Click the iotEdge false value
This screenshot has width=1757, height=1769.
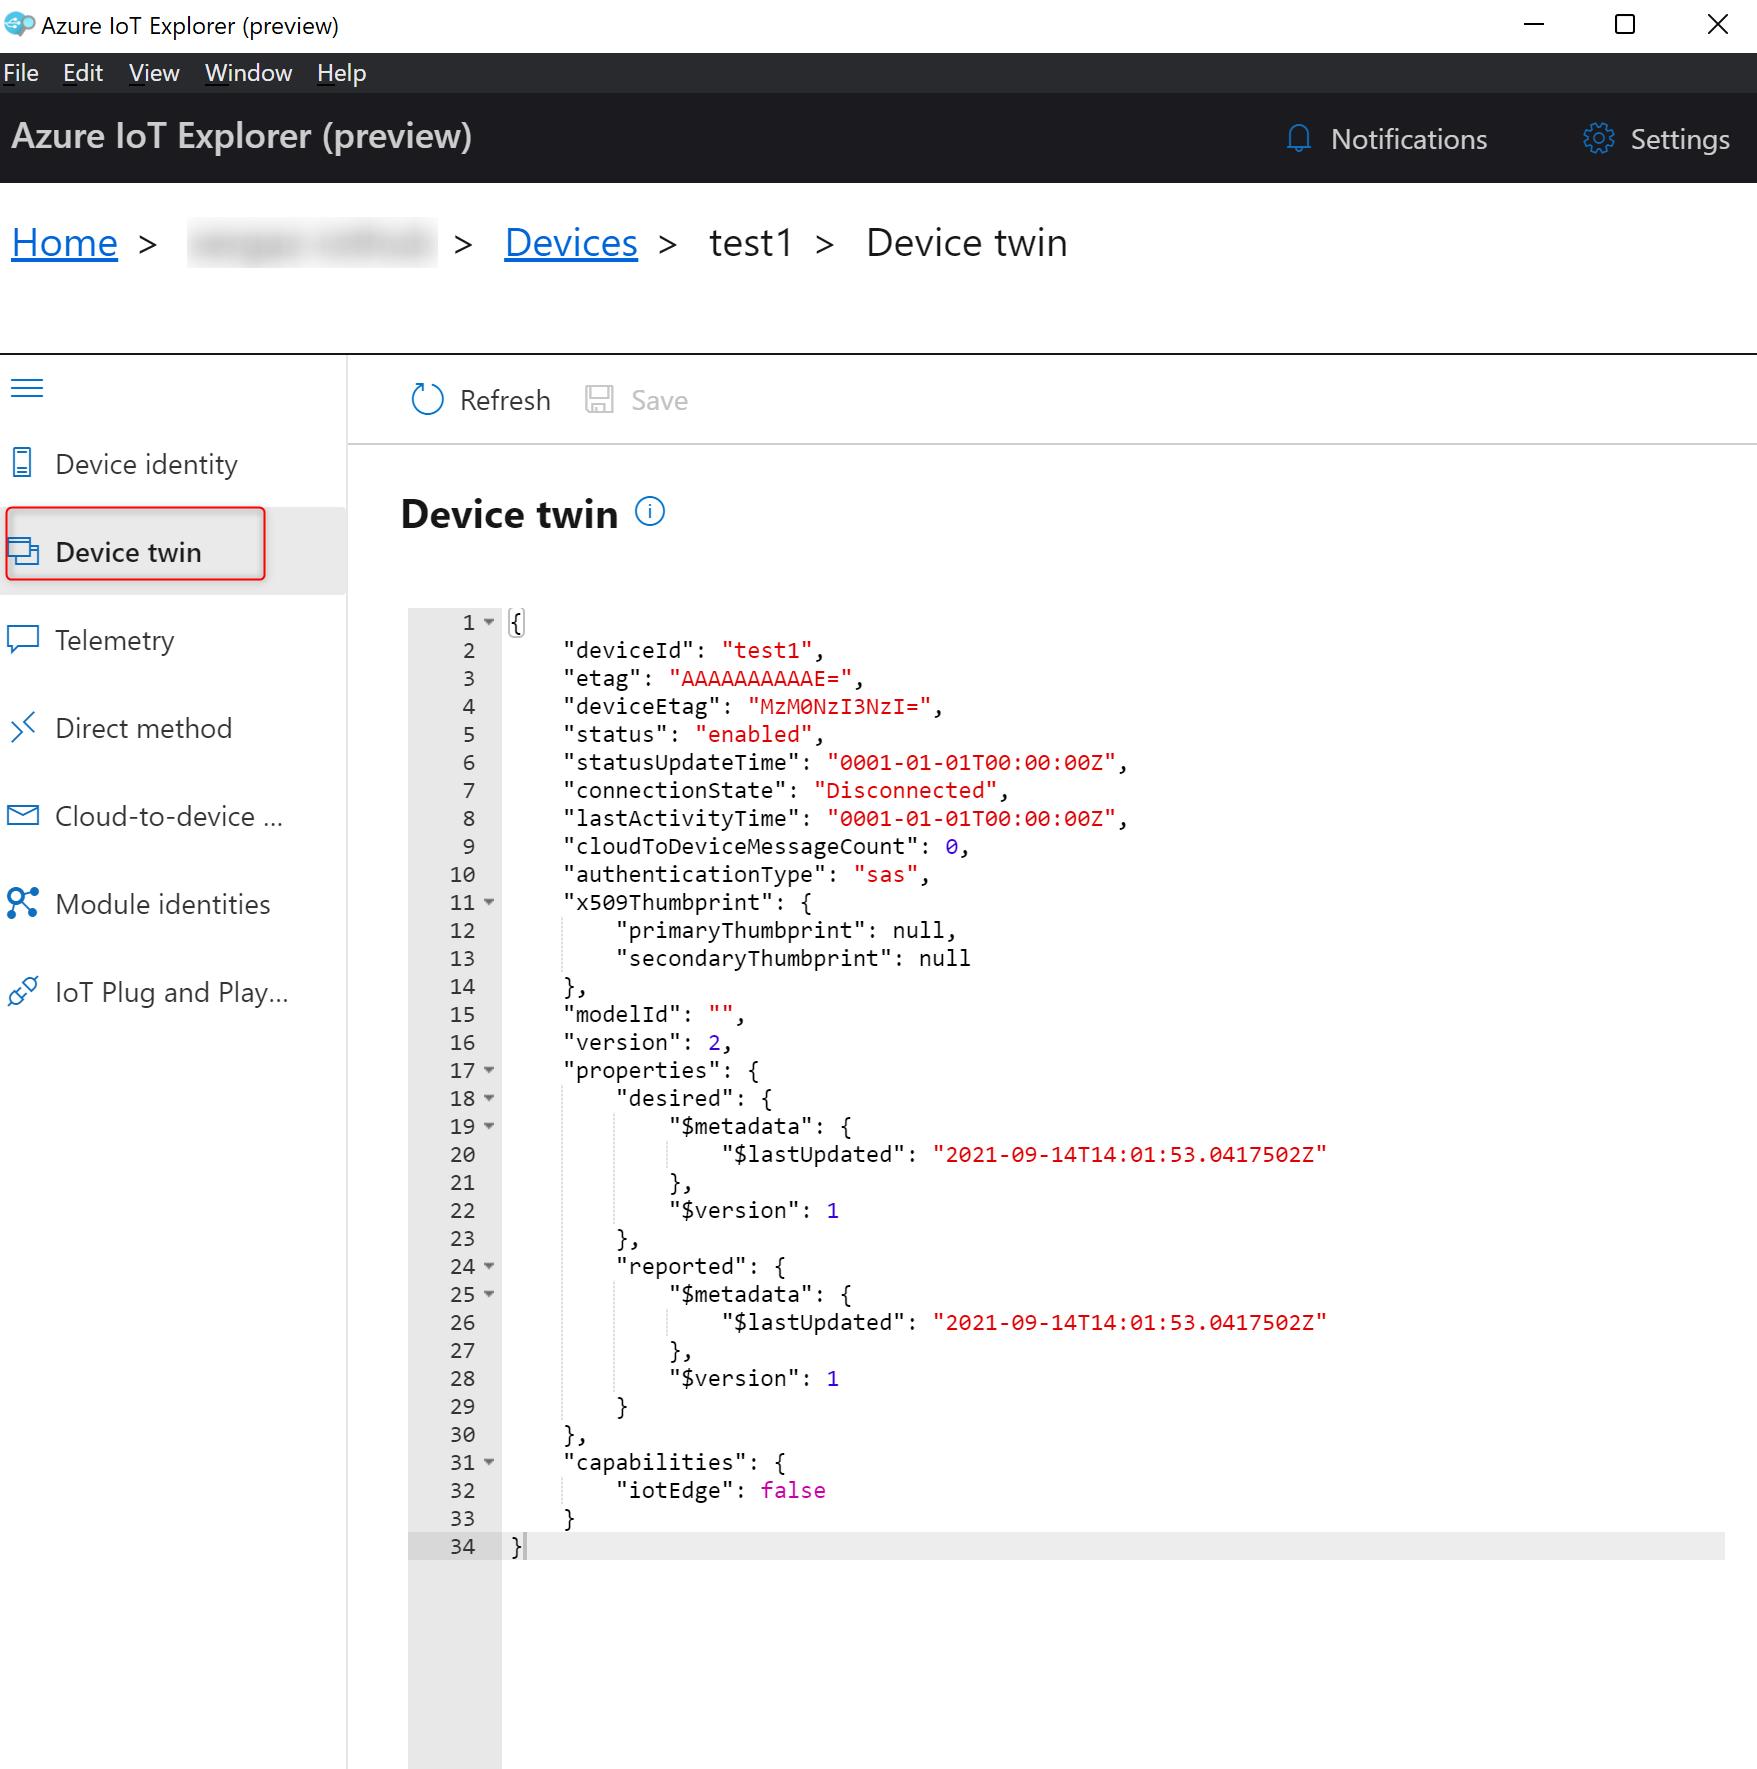point(793,1490)
